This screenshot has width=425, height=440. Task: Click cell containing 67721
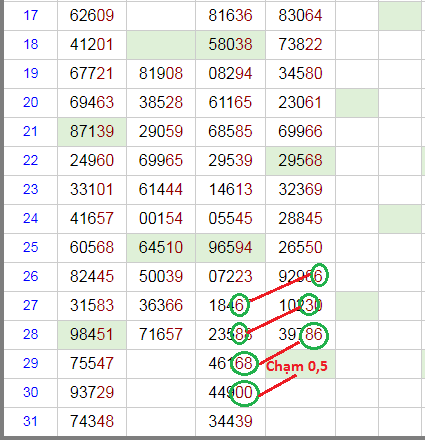92,73
